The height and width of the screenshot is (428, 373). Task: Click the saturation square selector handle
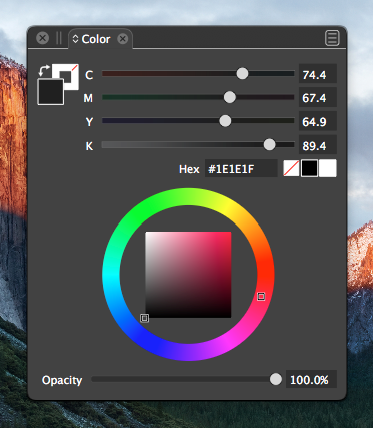point(144,318)
